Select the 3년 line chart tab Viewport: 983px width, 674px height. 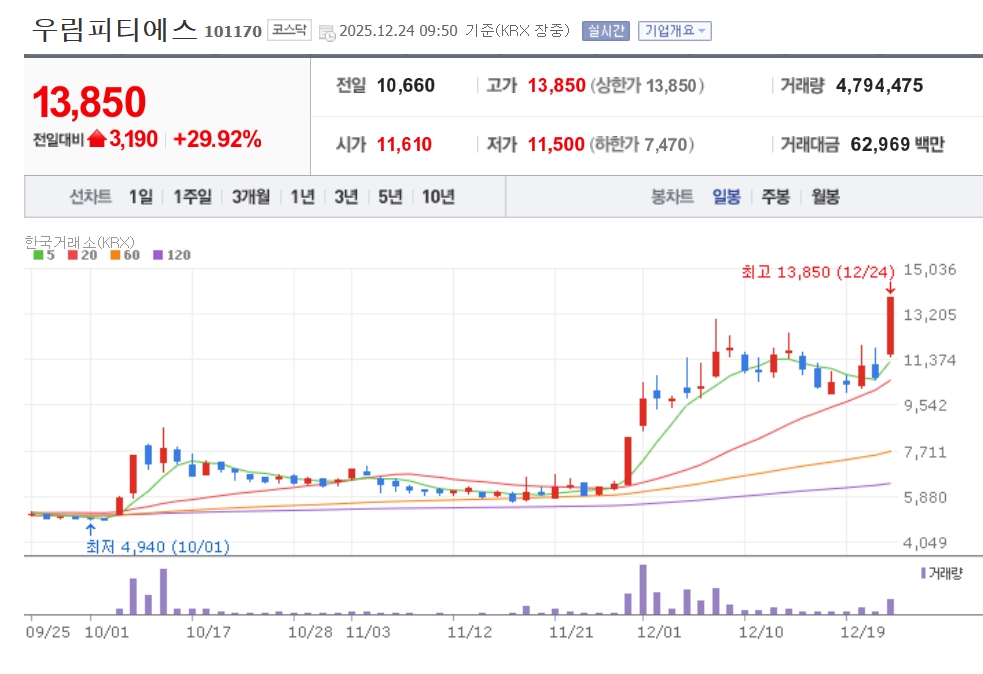click(x=346, y=197)
